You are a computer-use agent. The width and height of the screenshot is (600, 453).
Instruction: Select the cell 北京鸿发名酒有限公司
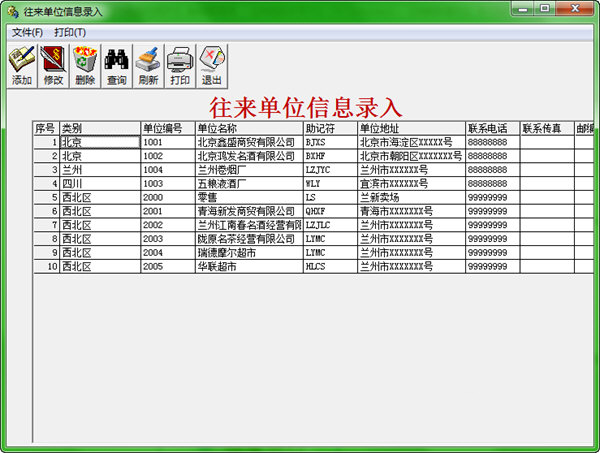pos(249,156)
